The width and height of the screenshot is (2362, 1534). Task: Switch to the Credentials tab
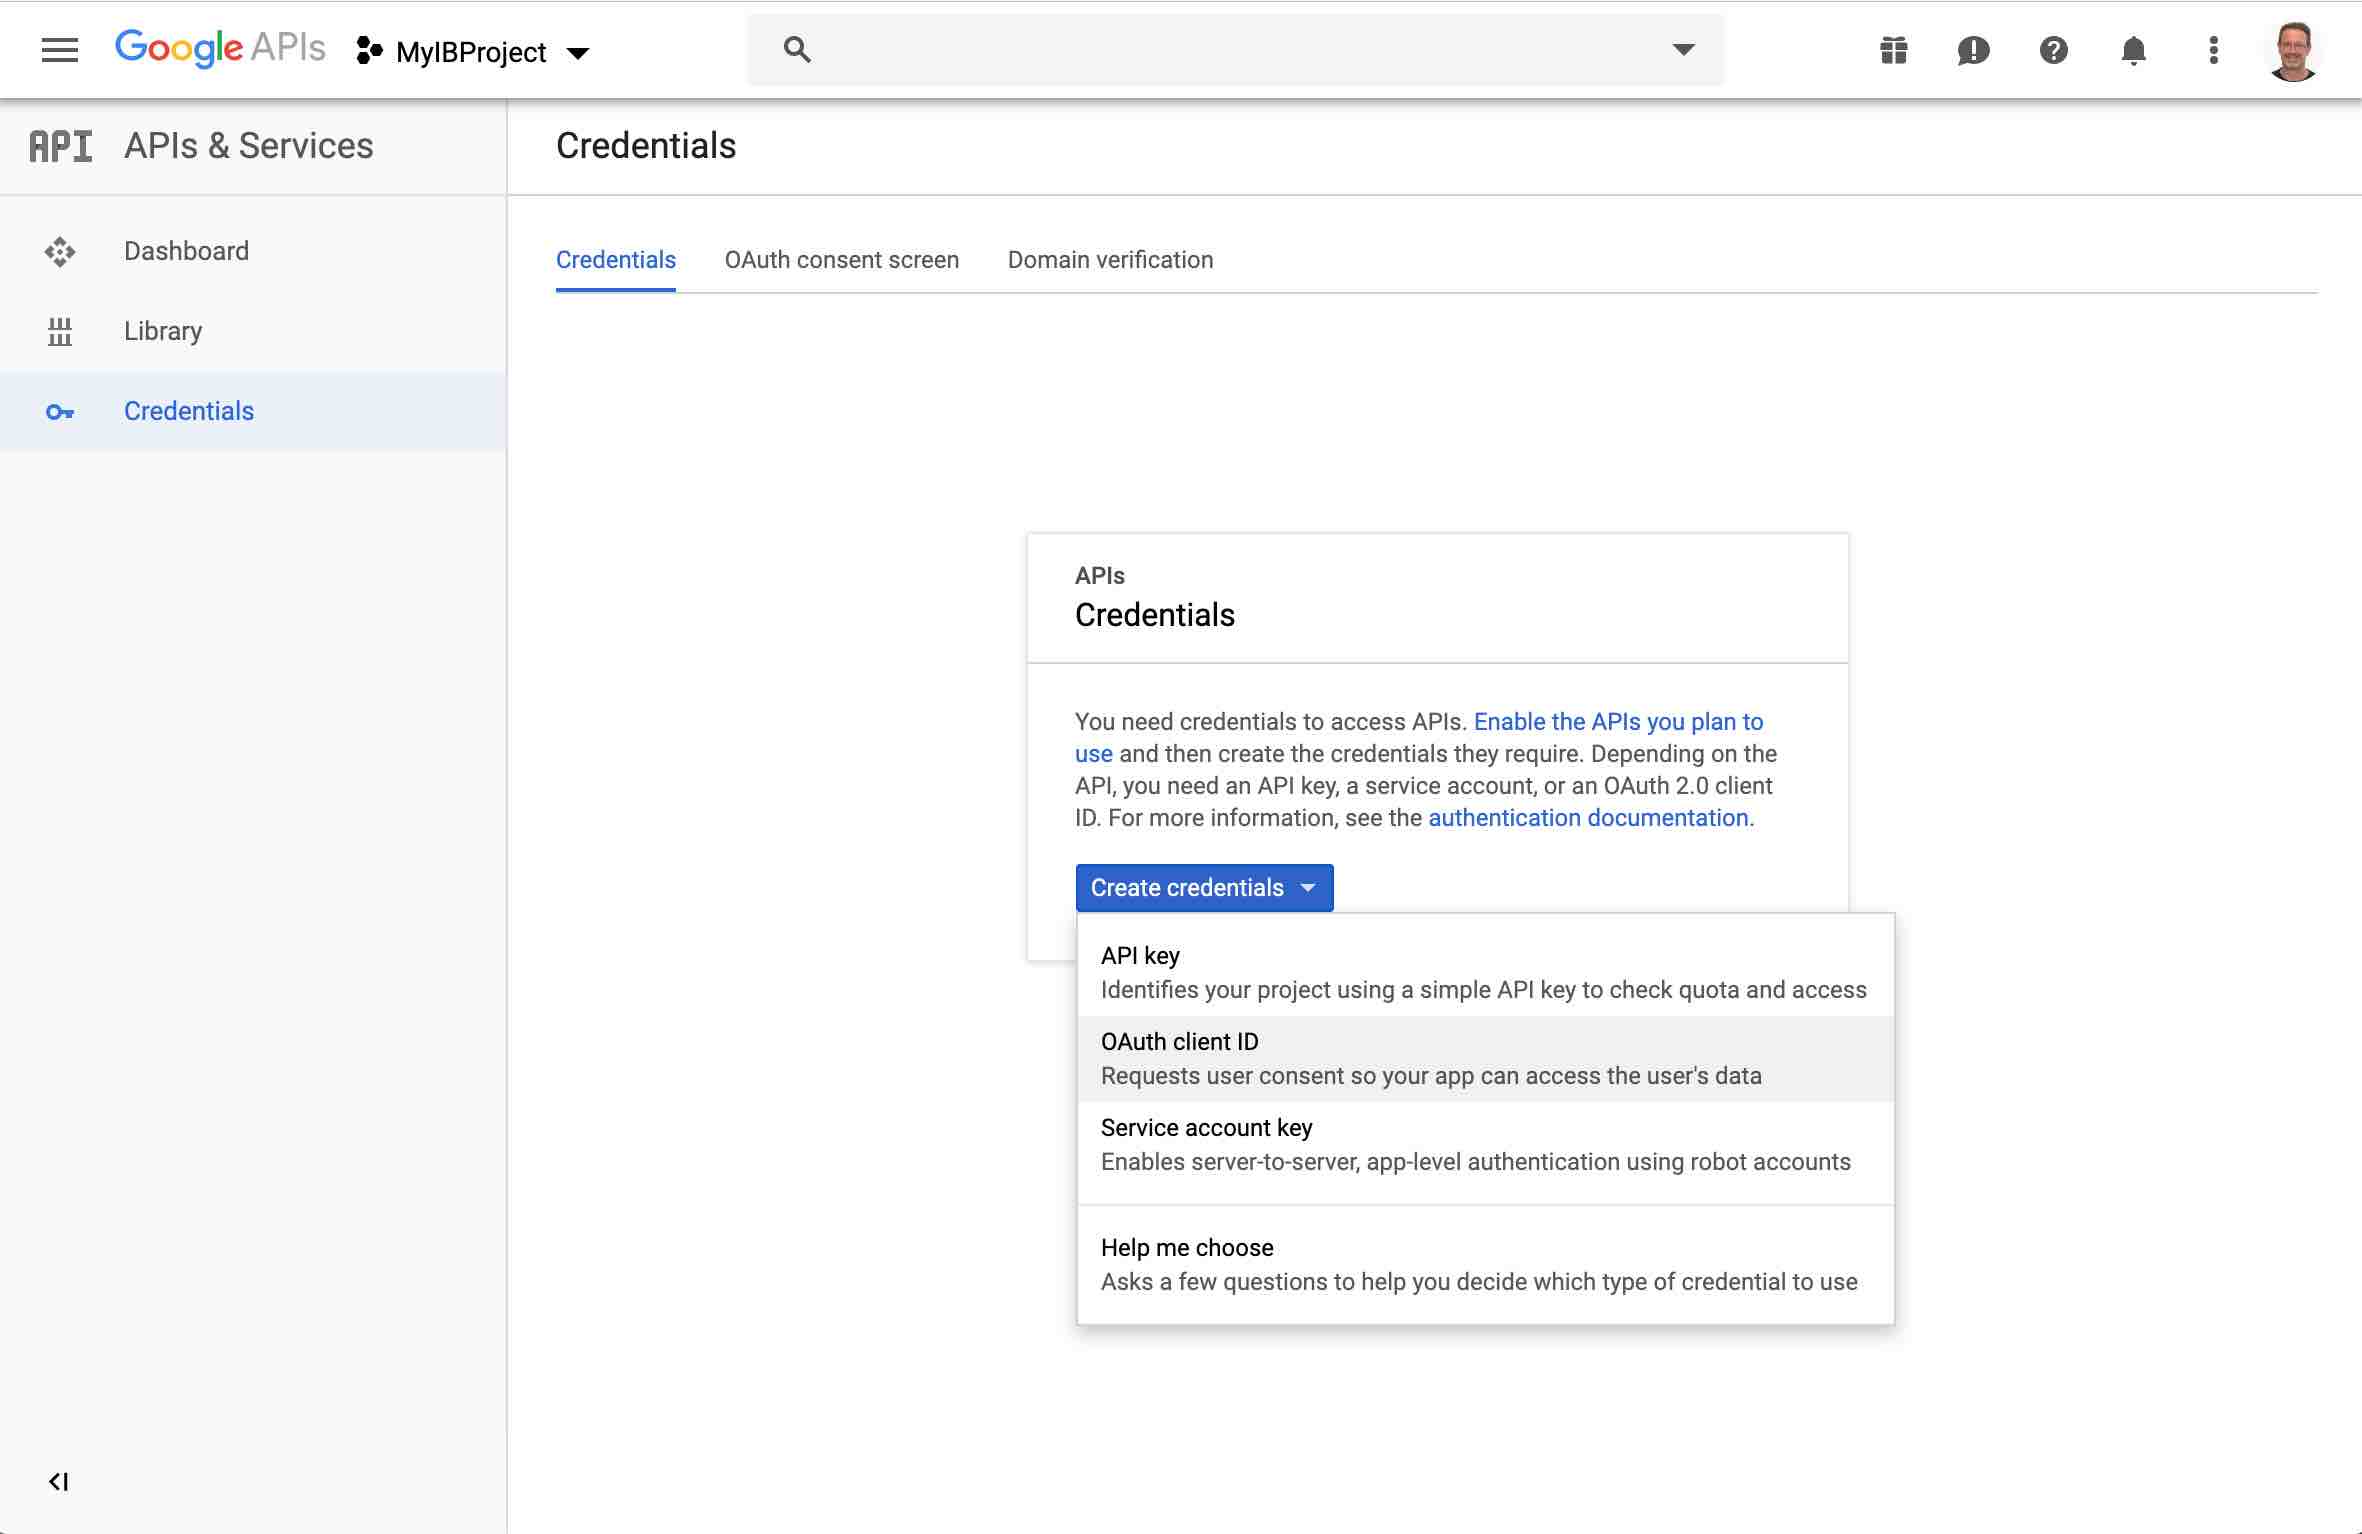pyautogui.click(x=616, y=260)
